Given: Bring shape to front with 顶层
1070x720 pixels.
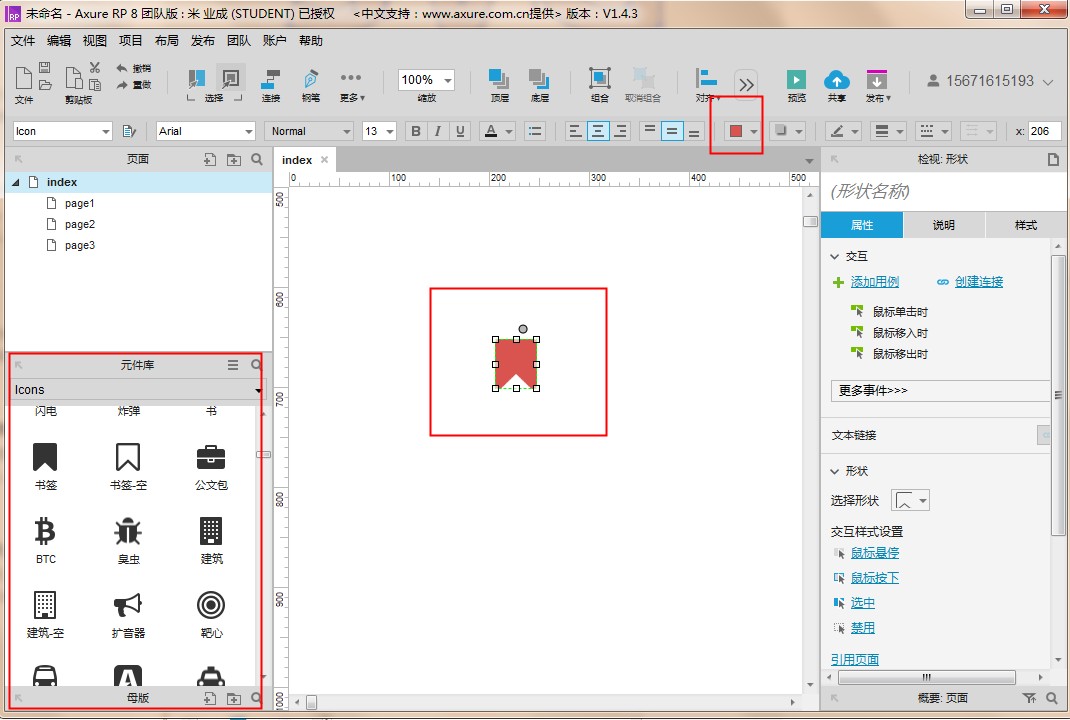Looking at the screenshot, I should tap(499, 84).
